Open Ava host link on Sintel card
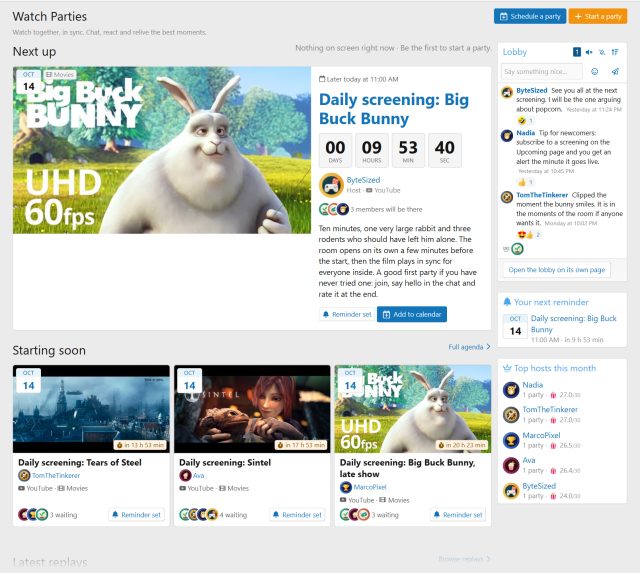The width and height of the screenshot is (640, 573). (x=199, y=475)
